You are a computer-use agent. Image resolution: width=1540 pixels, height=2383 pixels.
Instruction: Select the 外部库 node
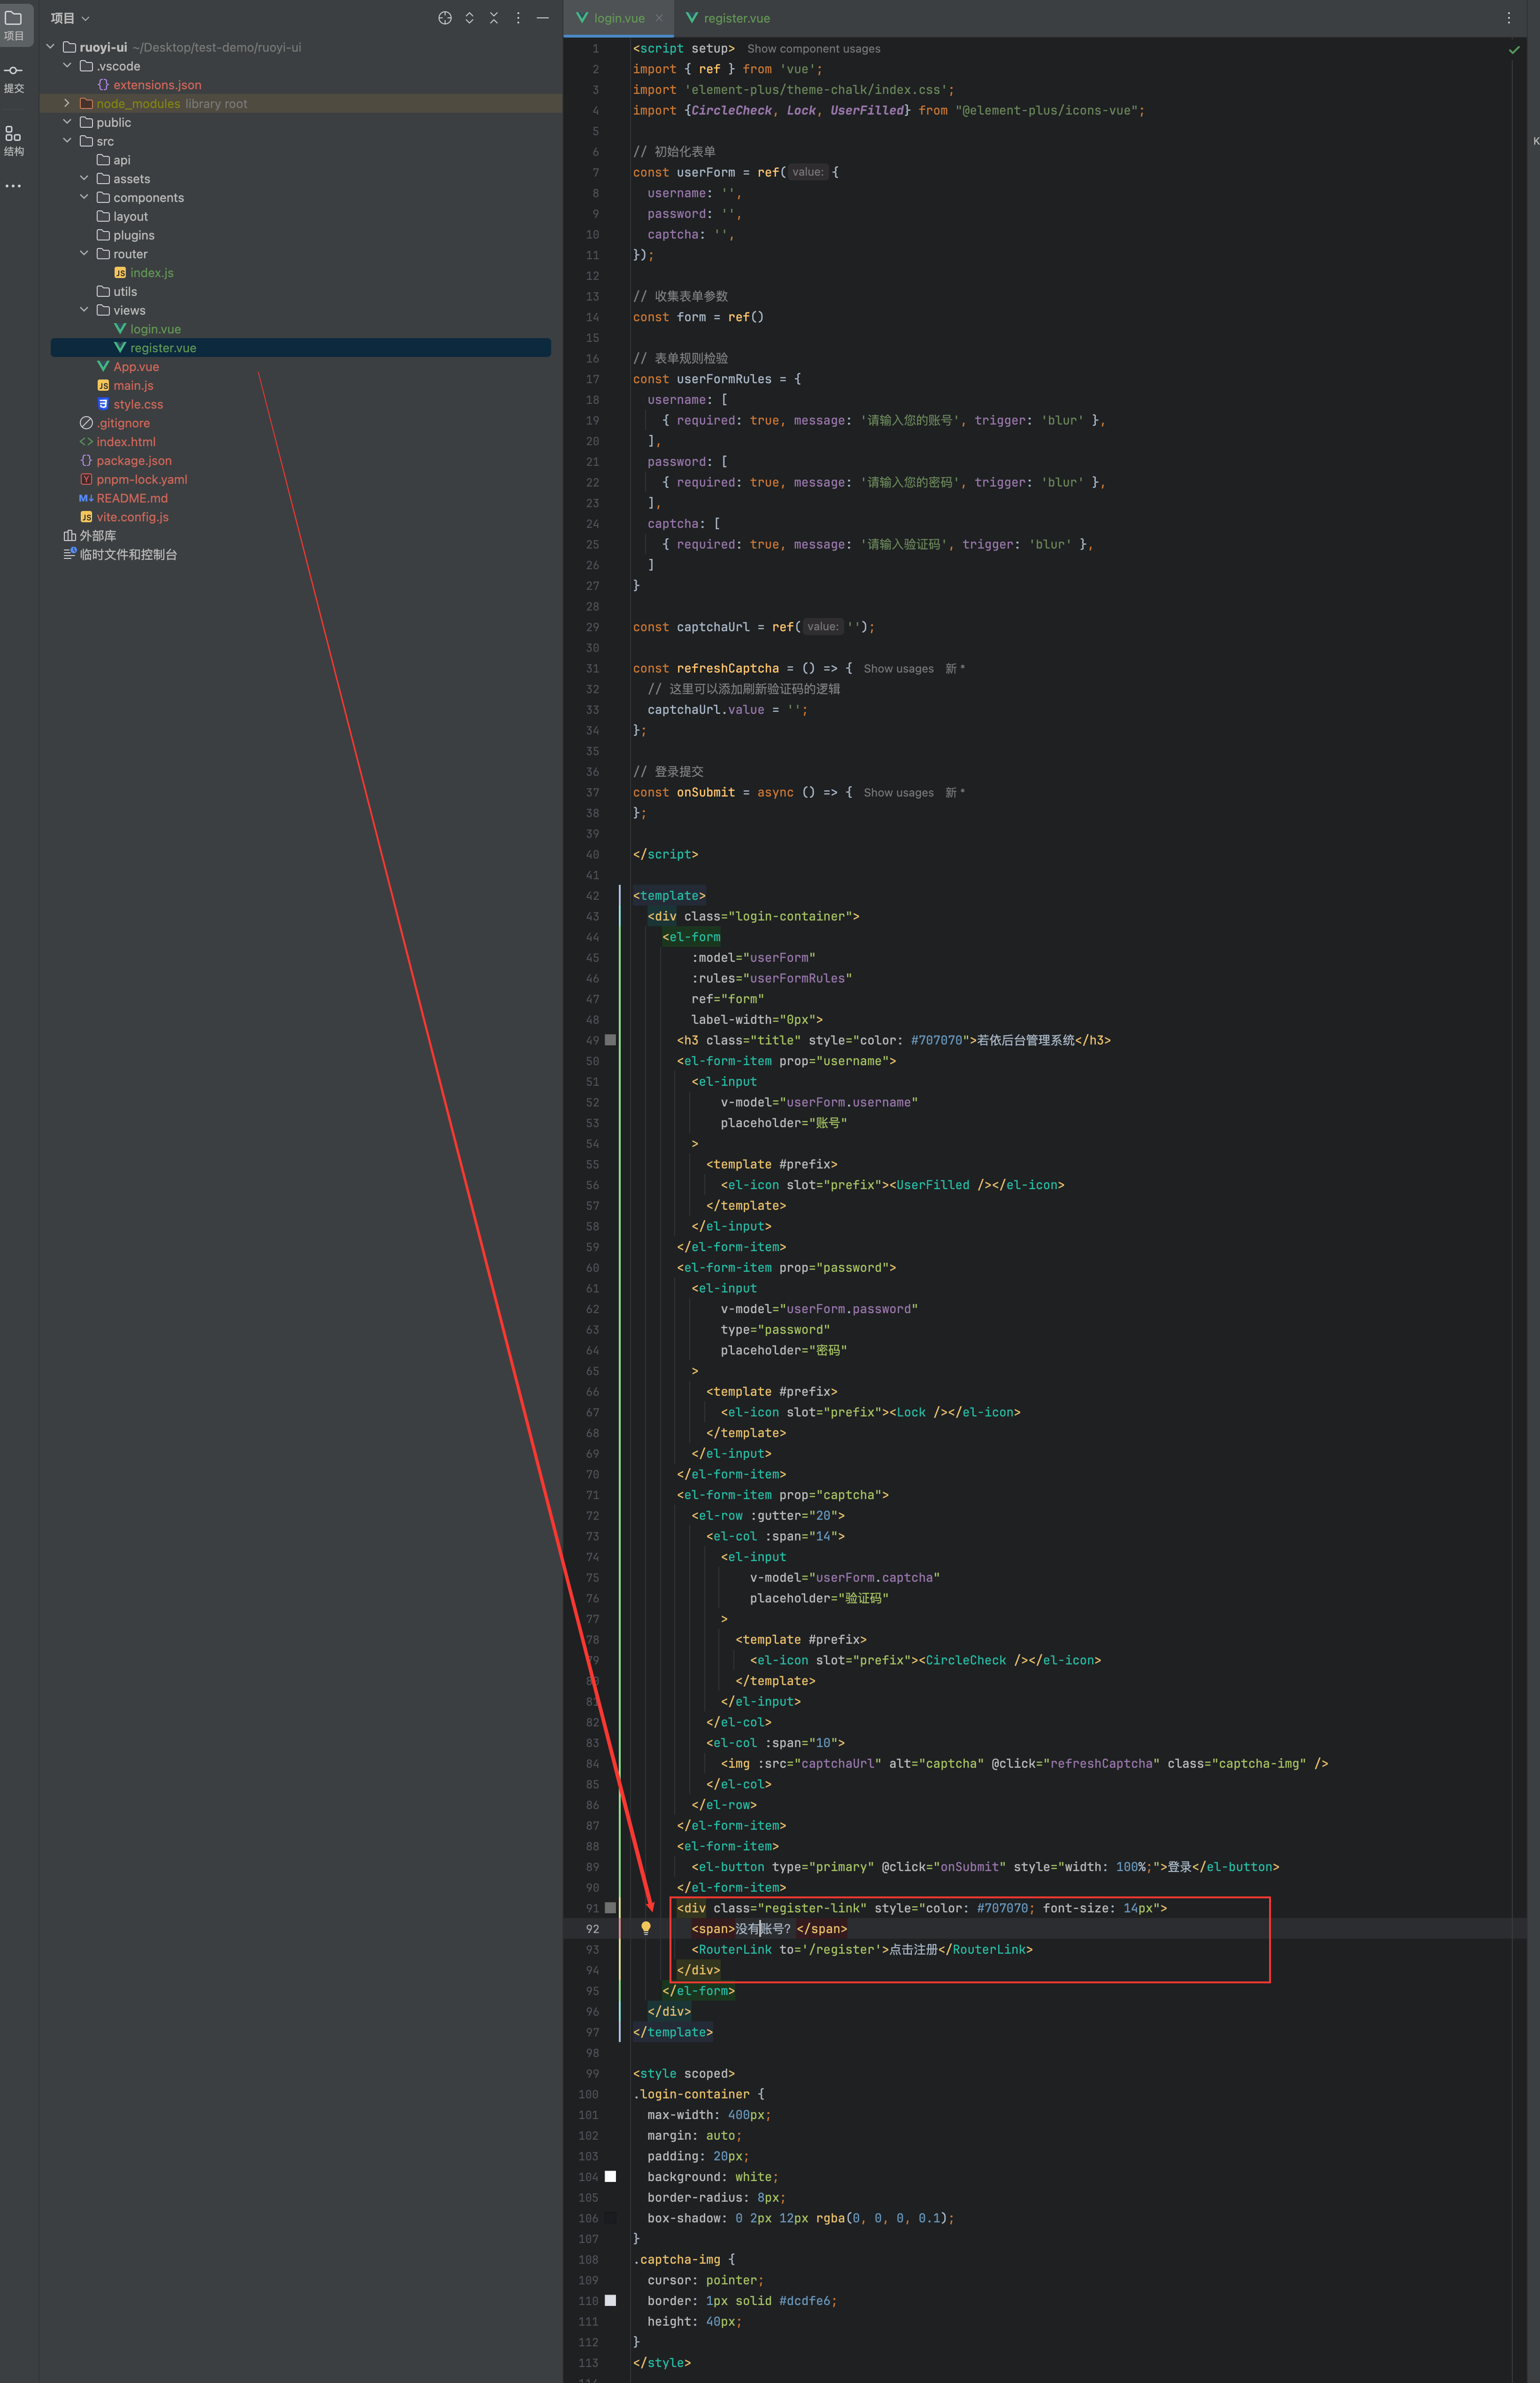pos(90,536)
